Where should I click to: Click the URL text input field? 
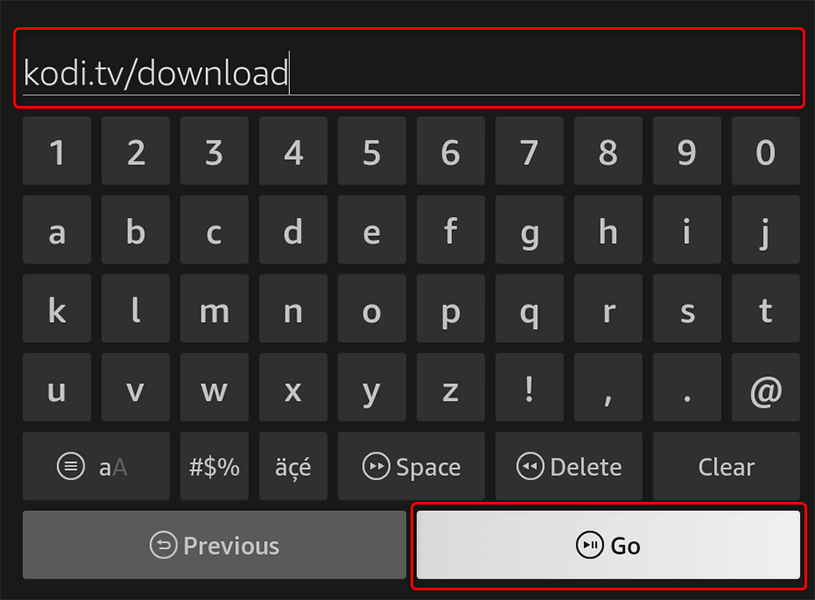[x=408, y=71]
